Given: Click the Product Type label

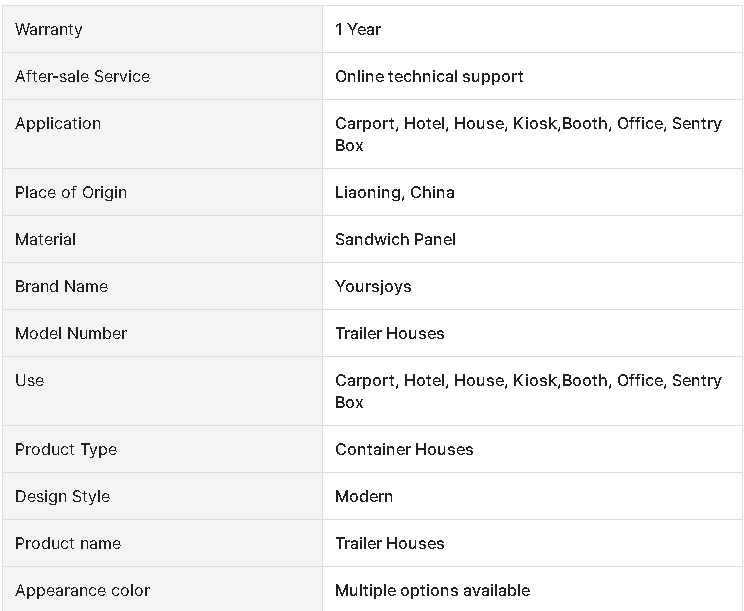Looking at the screenshot, I should [66, 449].
